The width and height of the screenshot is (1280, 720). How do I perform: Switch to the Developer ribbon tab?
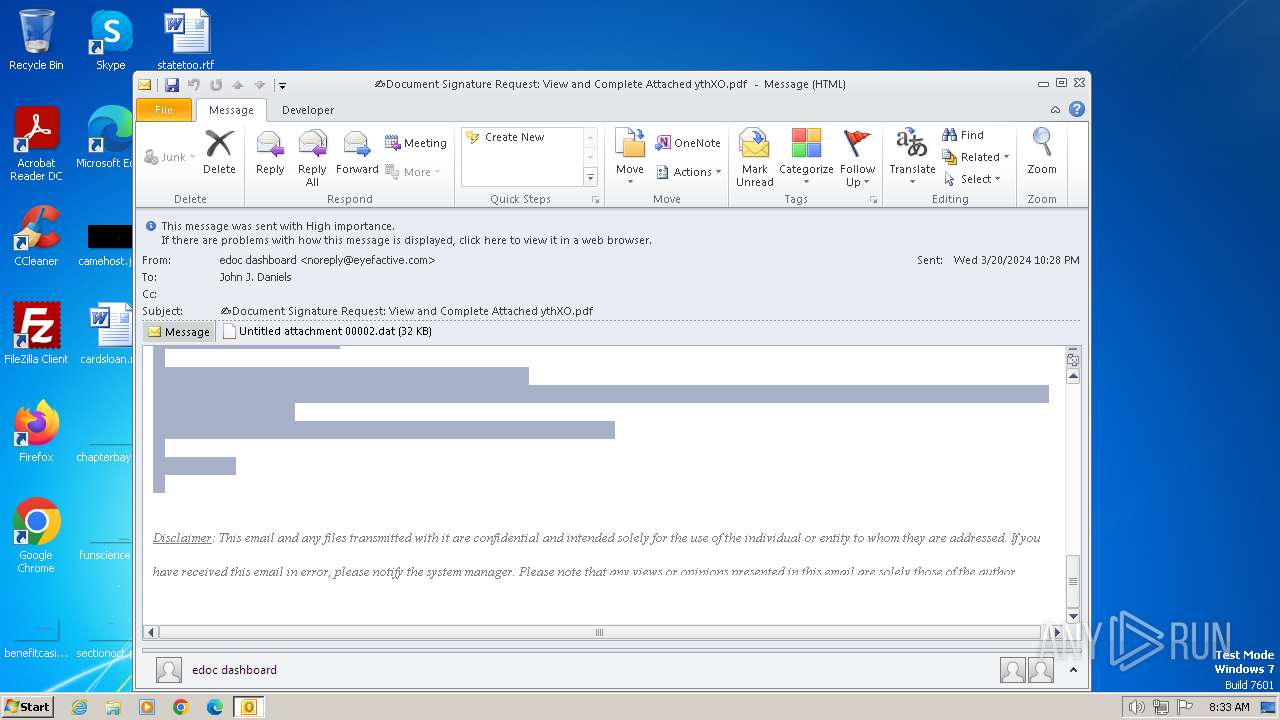(x=308, y=110)
